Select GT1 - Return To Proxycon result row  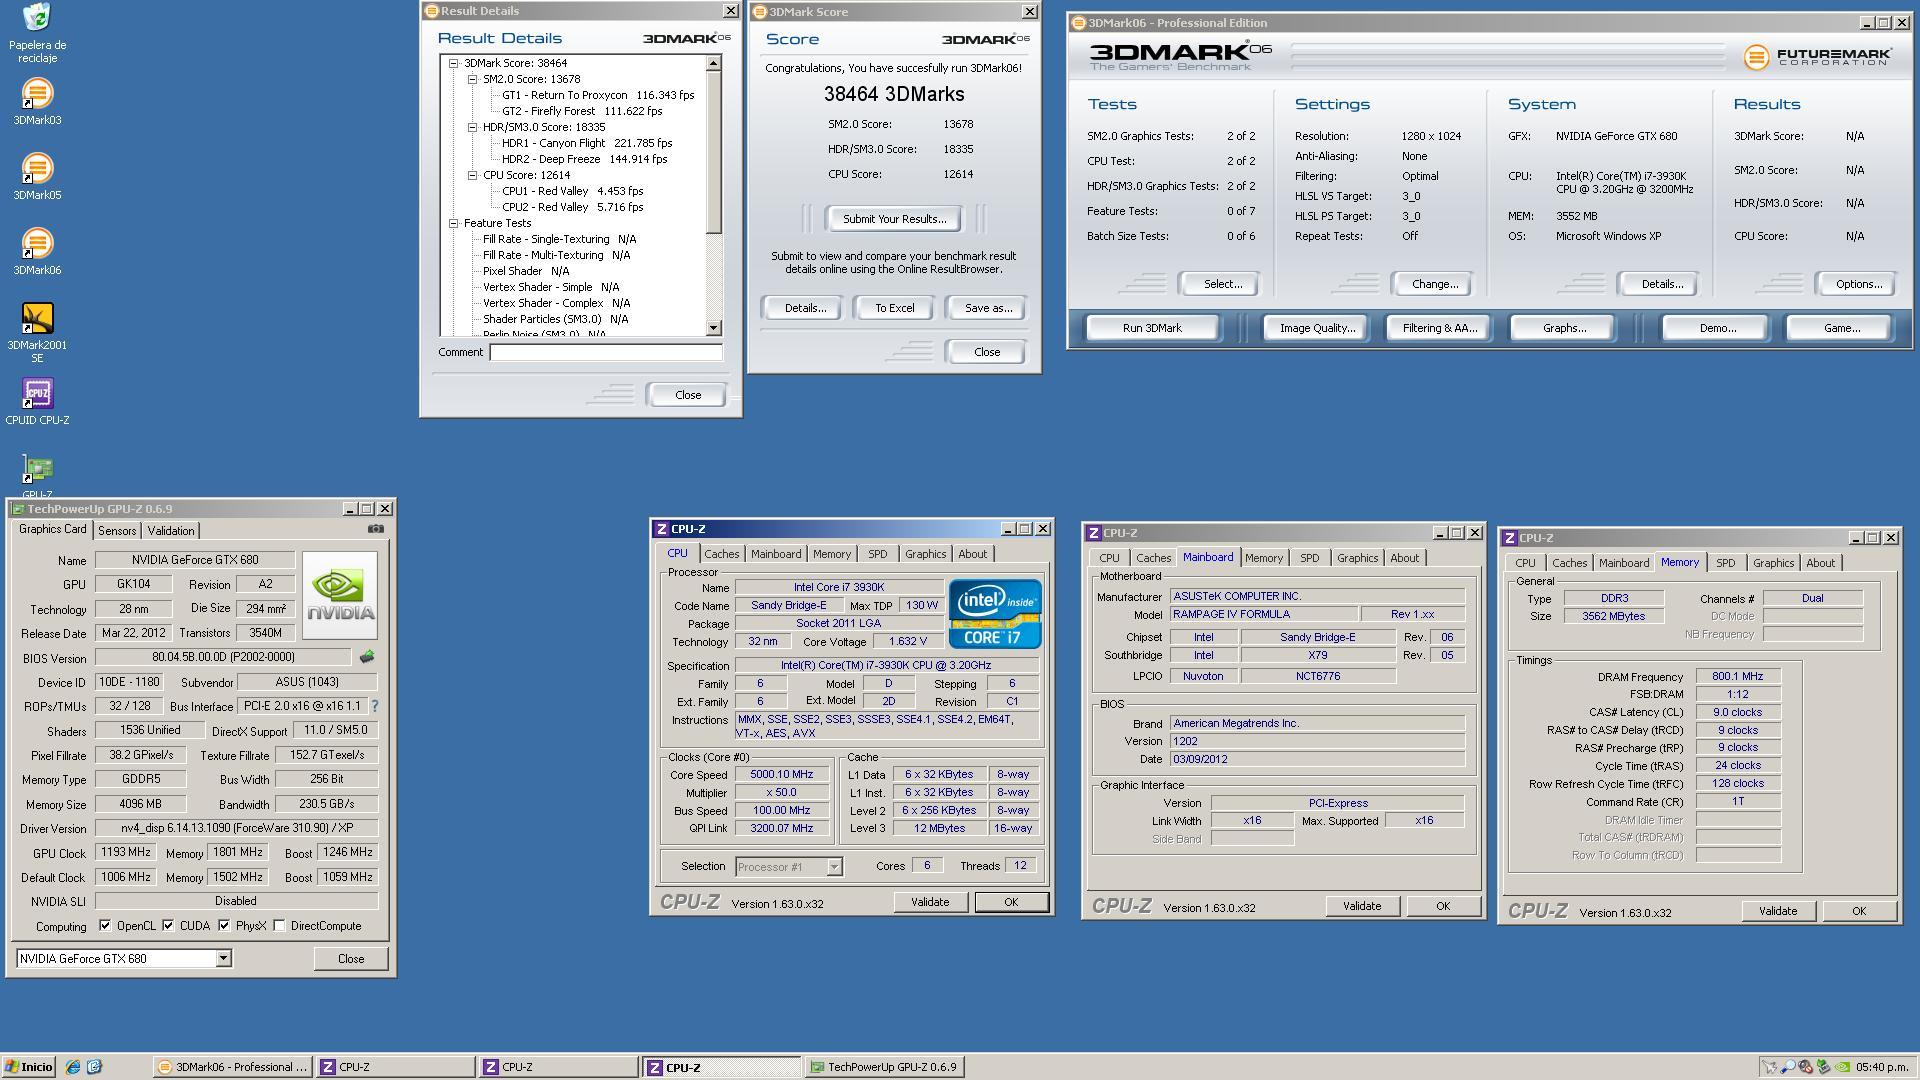click(x=597, y=95)
